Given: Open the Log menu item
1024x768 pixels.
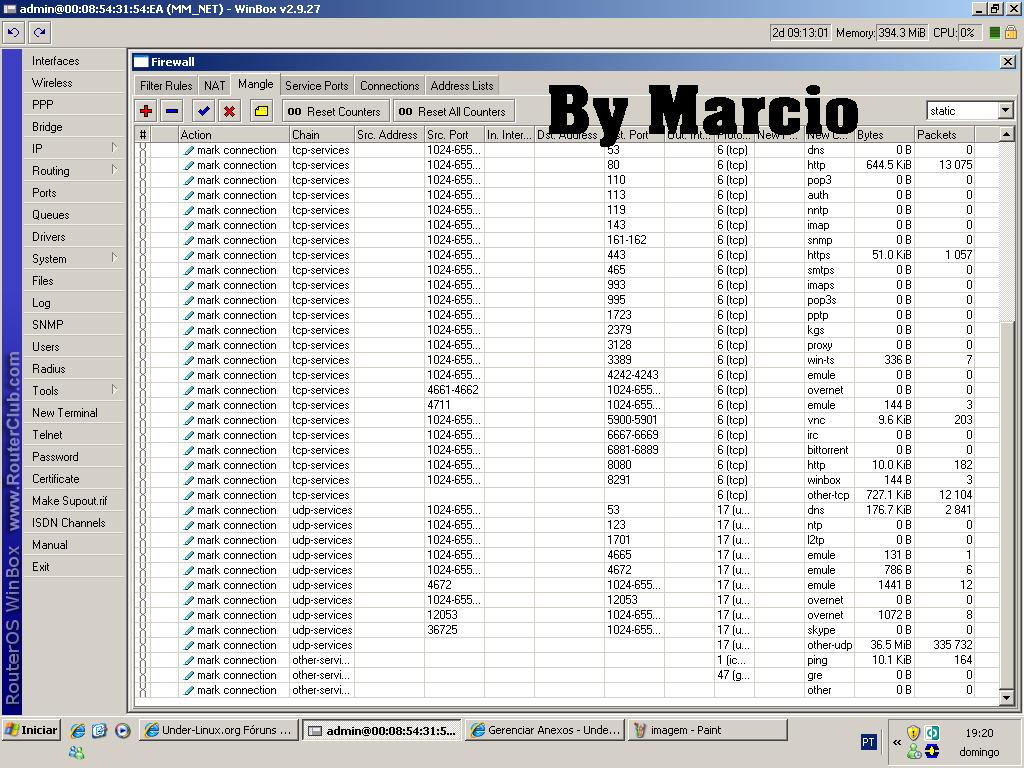Looking at the screenshot, I should coord(74,303).
